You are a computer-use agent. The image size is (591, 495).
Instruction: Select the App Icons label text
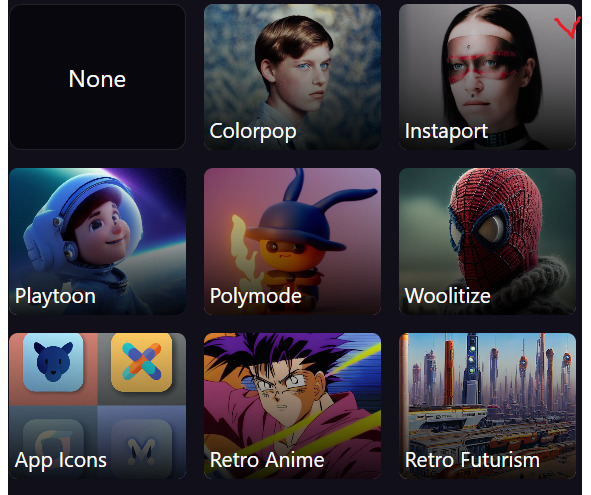[x=61, y=460]
